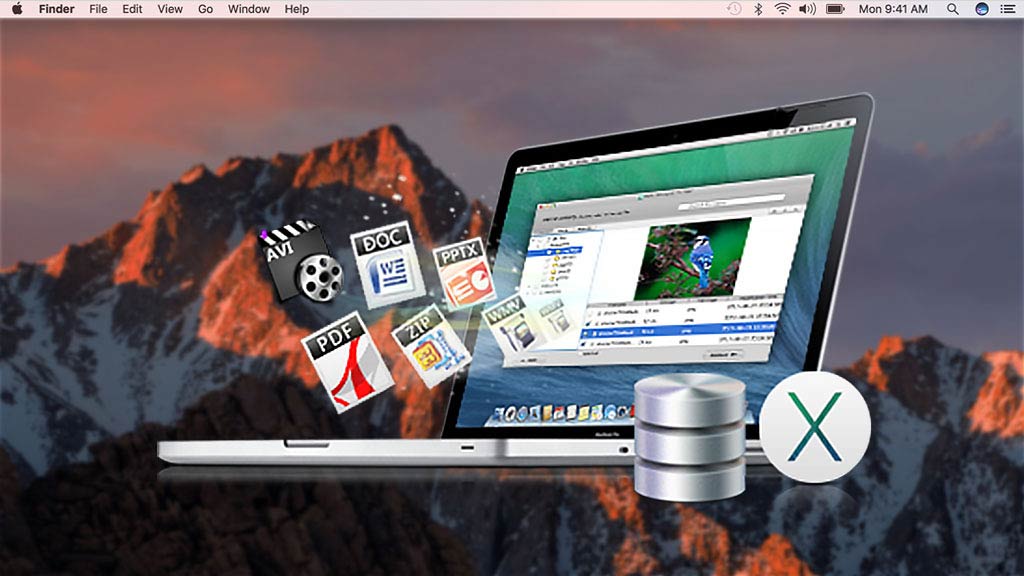Open the Apple menu

click(16, 9)
